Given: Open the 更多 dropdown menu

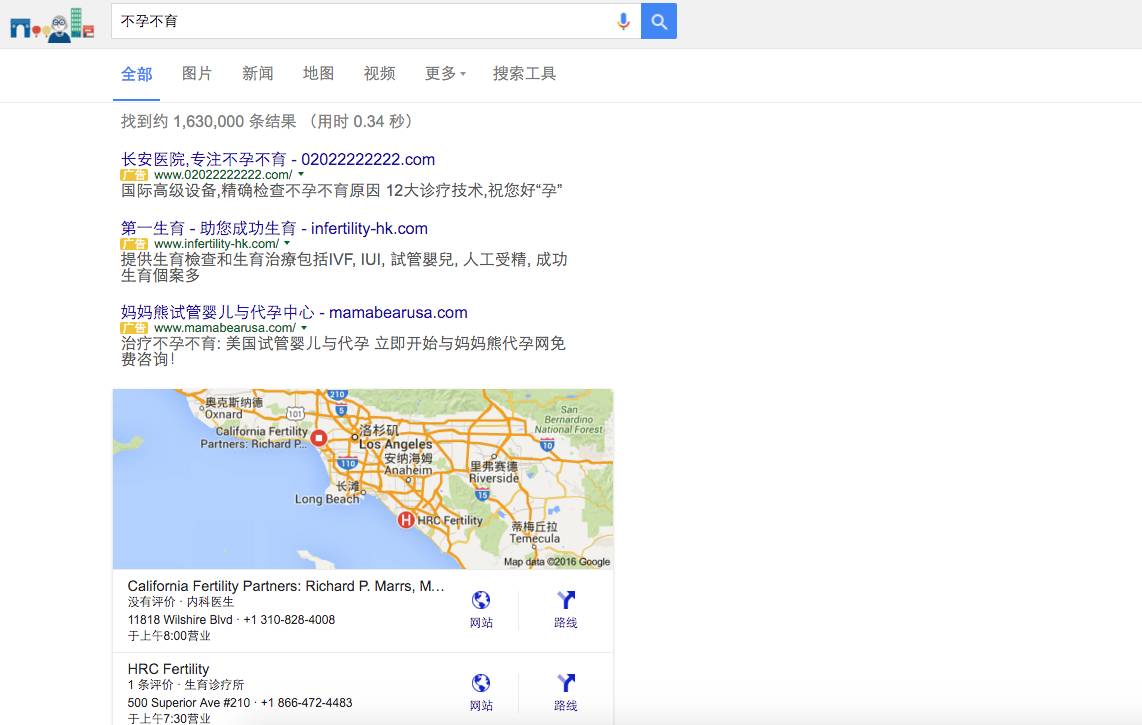Looking at the screenshot, I should pyautogui.click(x=445, y=74).
